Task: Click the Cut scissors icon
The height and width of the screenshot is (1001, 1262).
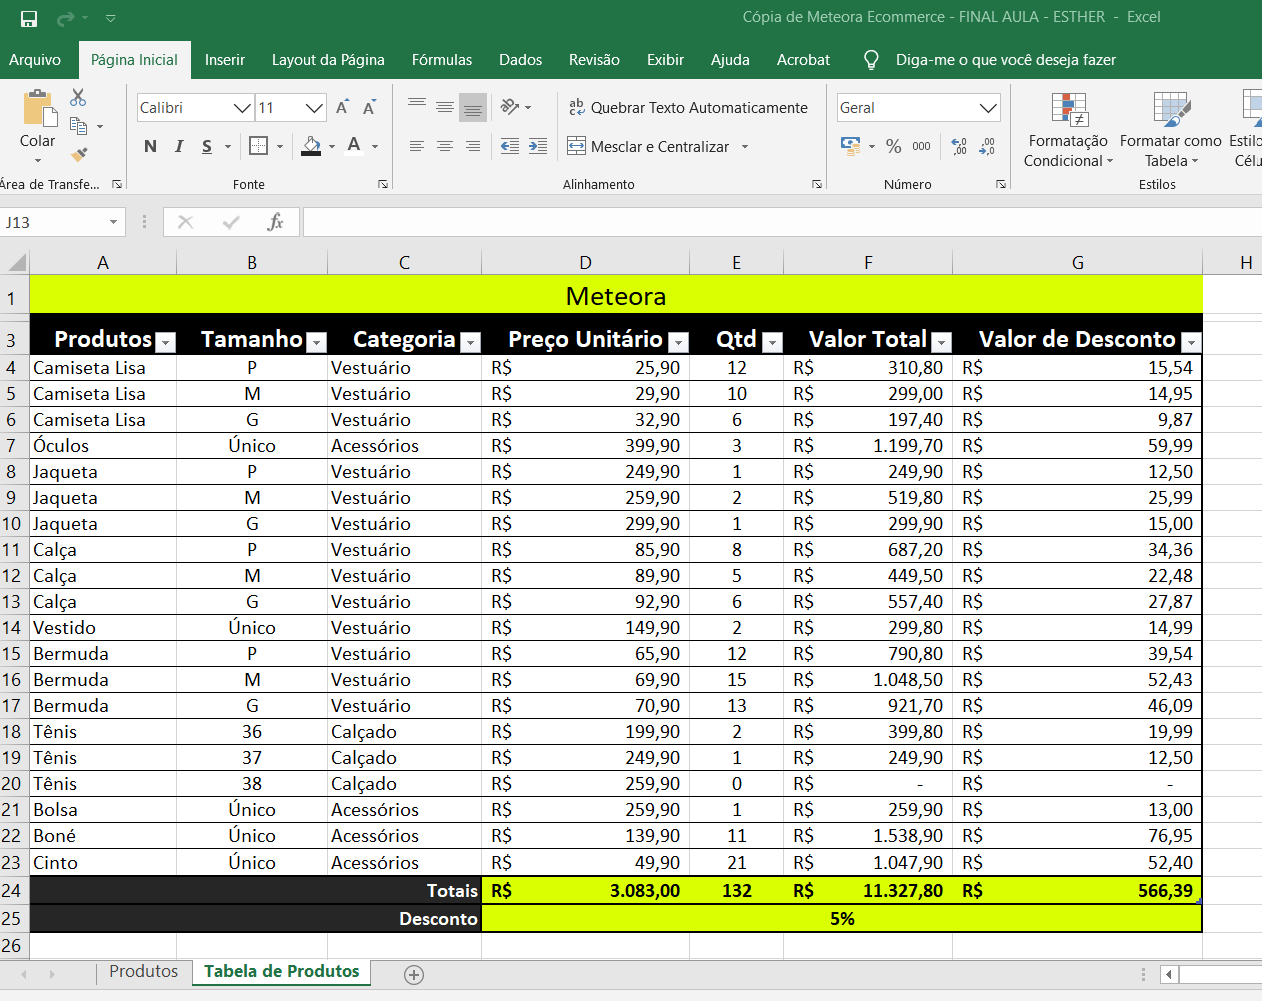Action: (78, 98)
